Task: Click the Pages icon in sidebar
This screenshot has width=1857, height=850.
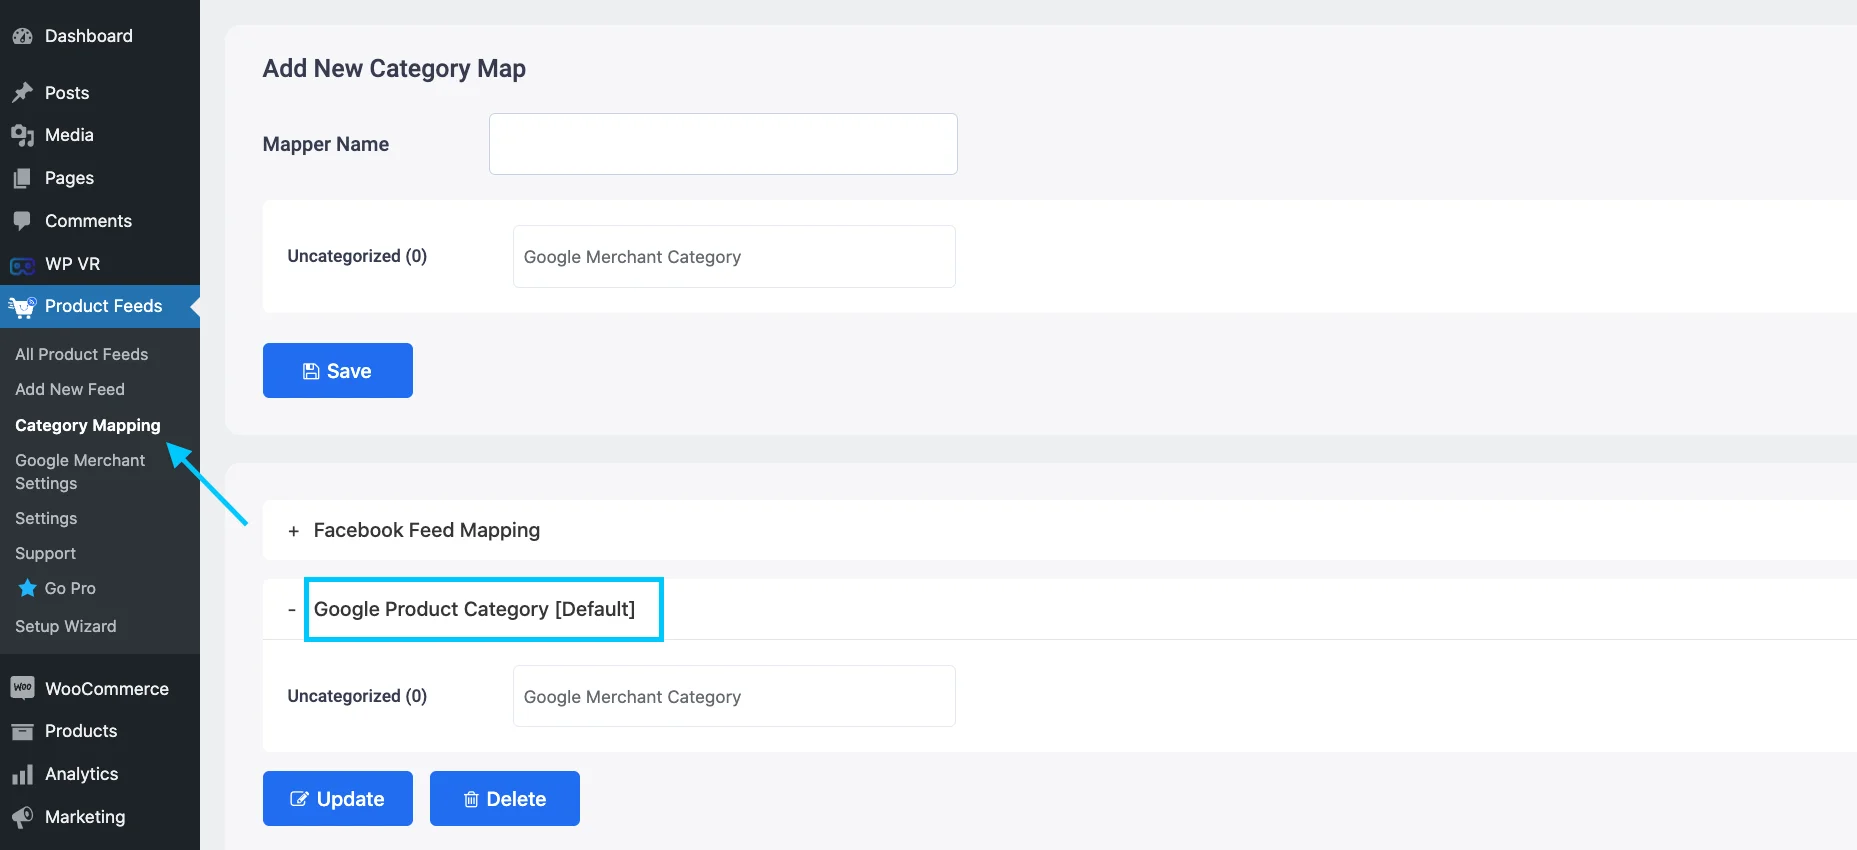Action: 22,178
